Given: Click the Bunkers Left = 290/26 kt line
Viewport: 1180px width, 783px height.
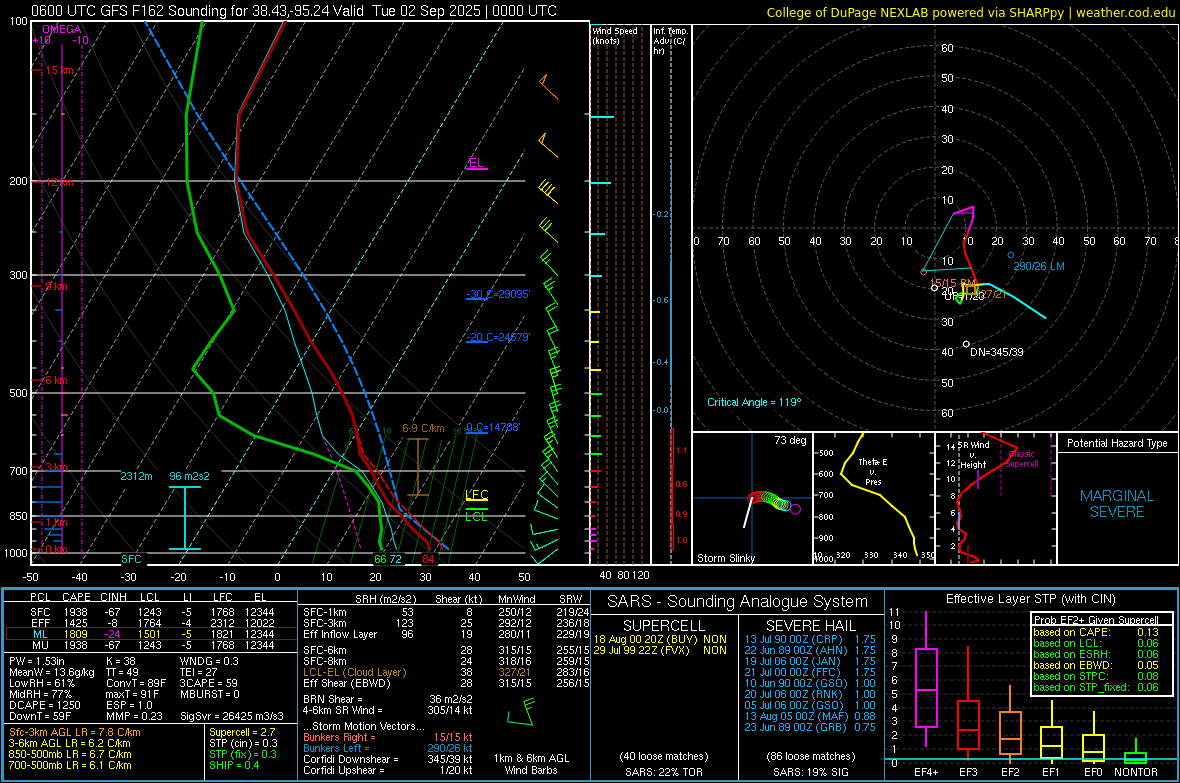Looking at the screenshot, I should tap(388, 748).
